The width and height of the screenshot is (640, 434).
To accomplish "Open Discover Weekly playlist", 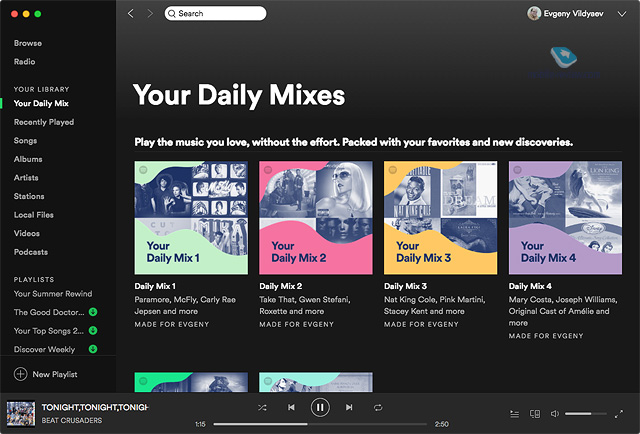I will tap(44, 349).
